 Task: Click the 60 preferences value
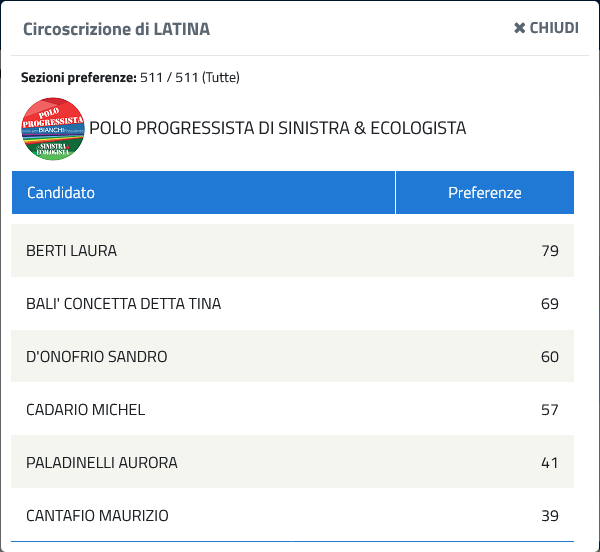point(550,357)
